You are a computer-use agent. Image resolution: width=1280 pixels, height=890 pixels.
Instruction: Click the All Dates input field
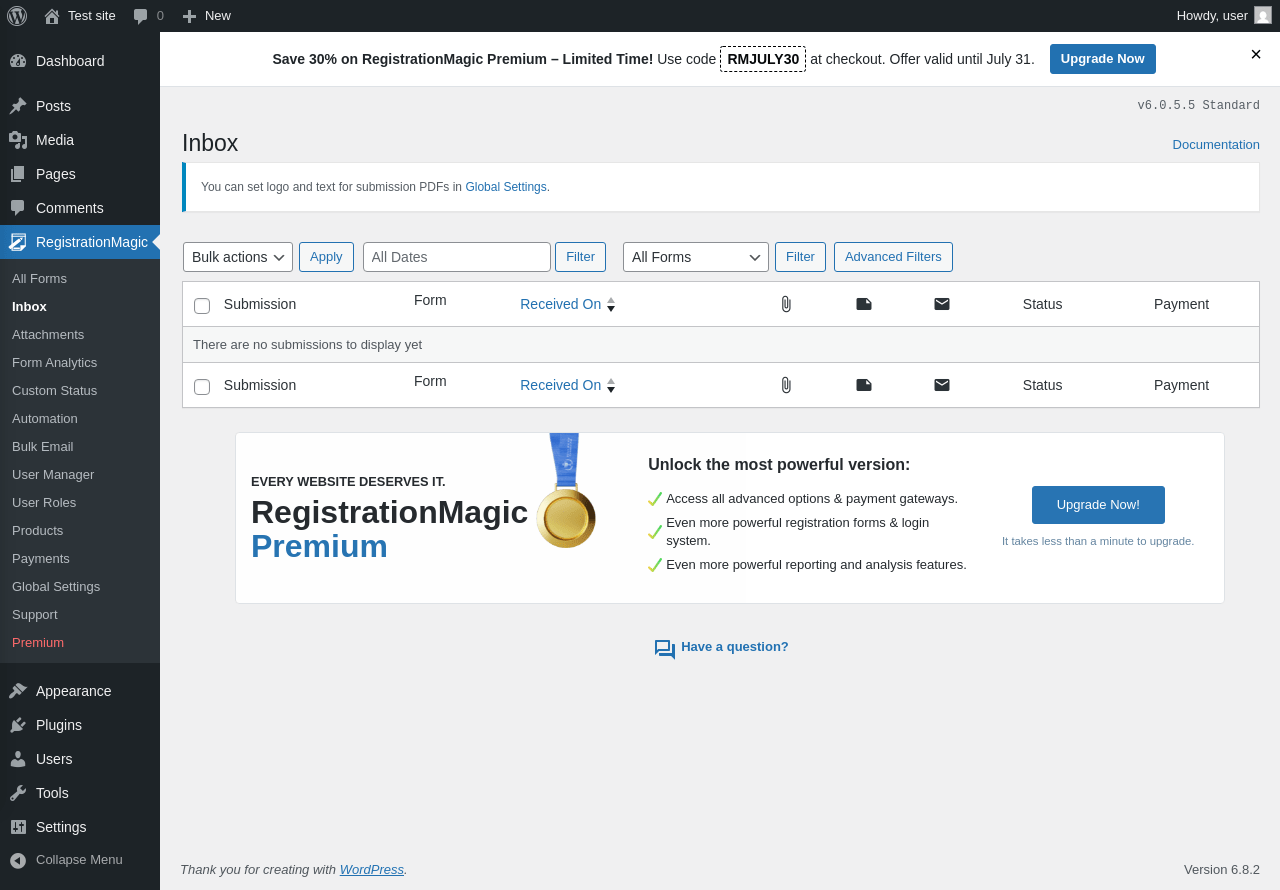coord(457,257)
